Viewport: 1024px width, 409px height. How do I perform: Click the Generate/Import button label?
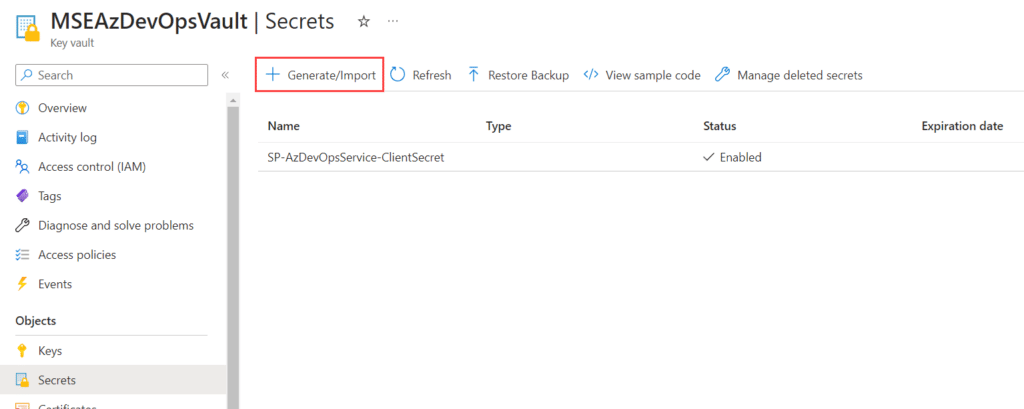click(331, 75)
